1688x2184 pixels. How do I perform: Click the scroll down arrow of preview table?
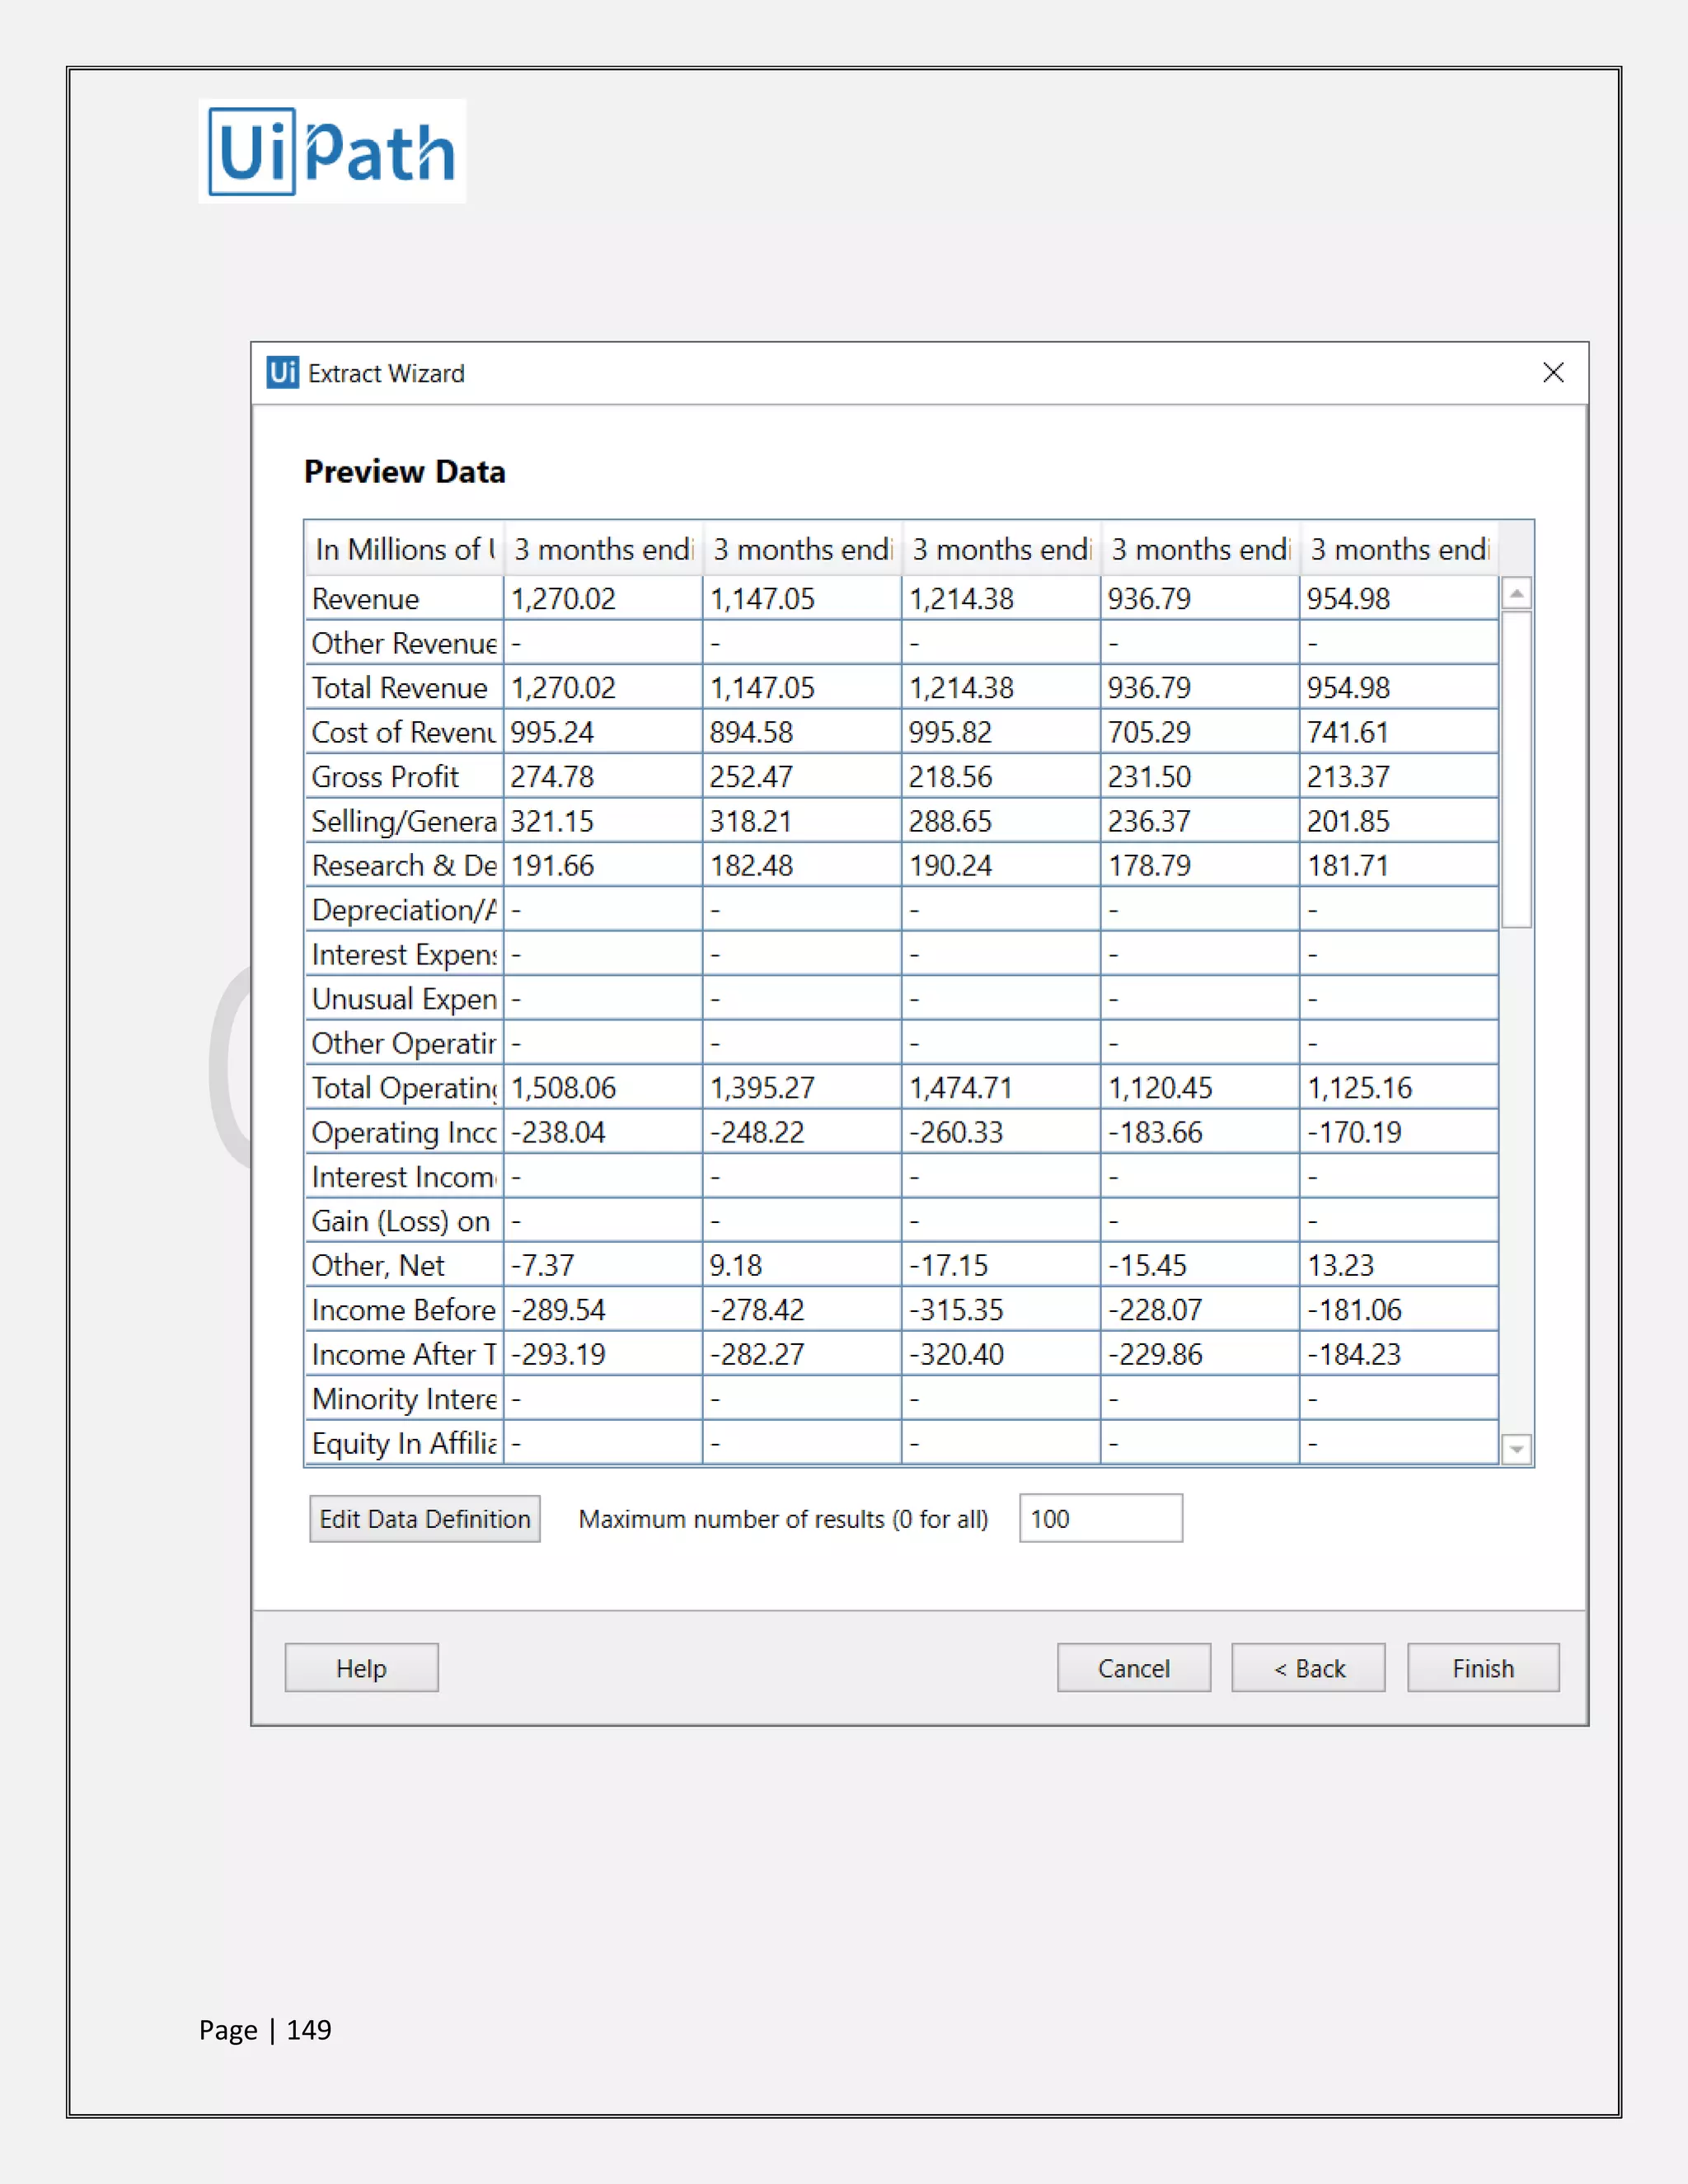pos(1516,1449)
